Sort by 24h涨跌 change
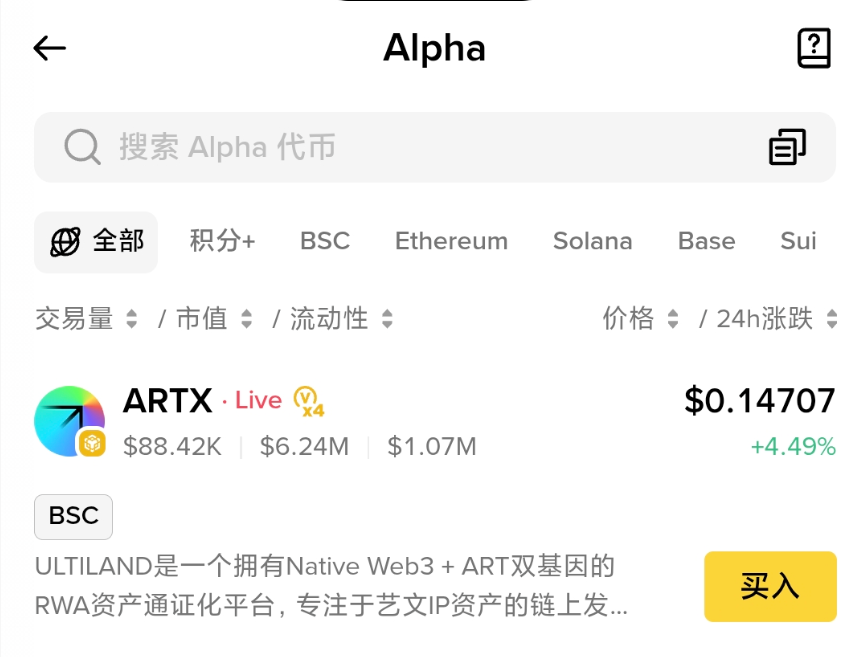 coord(776,319)
